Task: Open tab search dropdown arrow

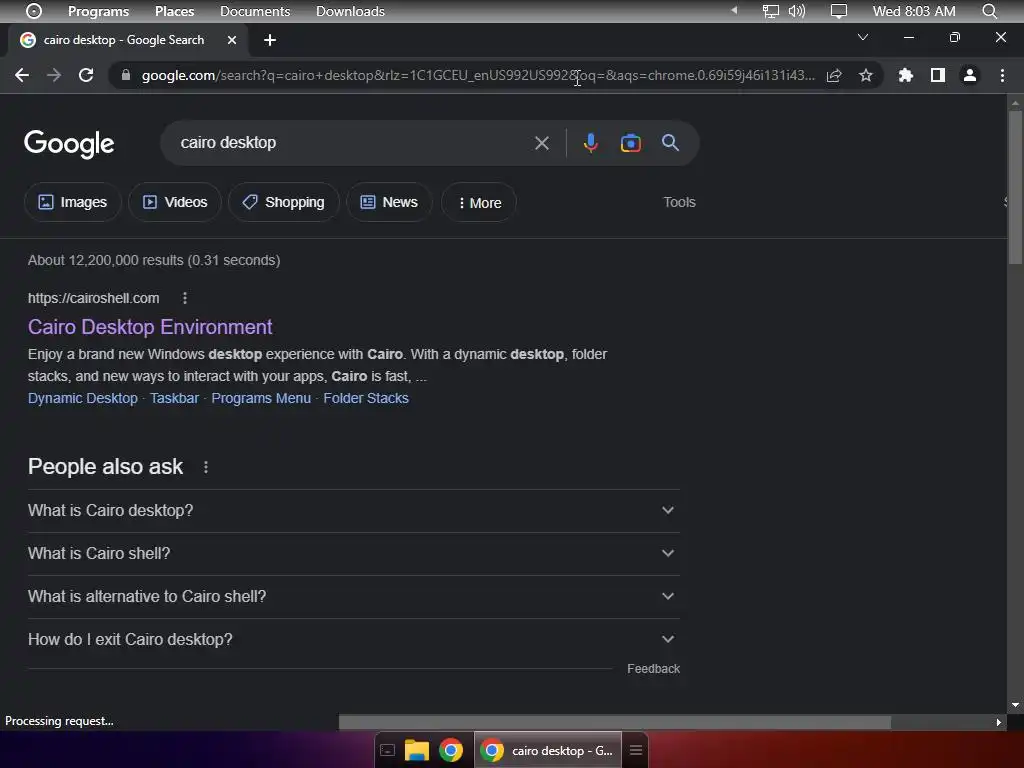Action: [863, 37]
